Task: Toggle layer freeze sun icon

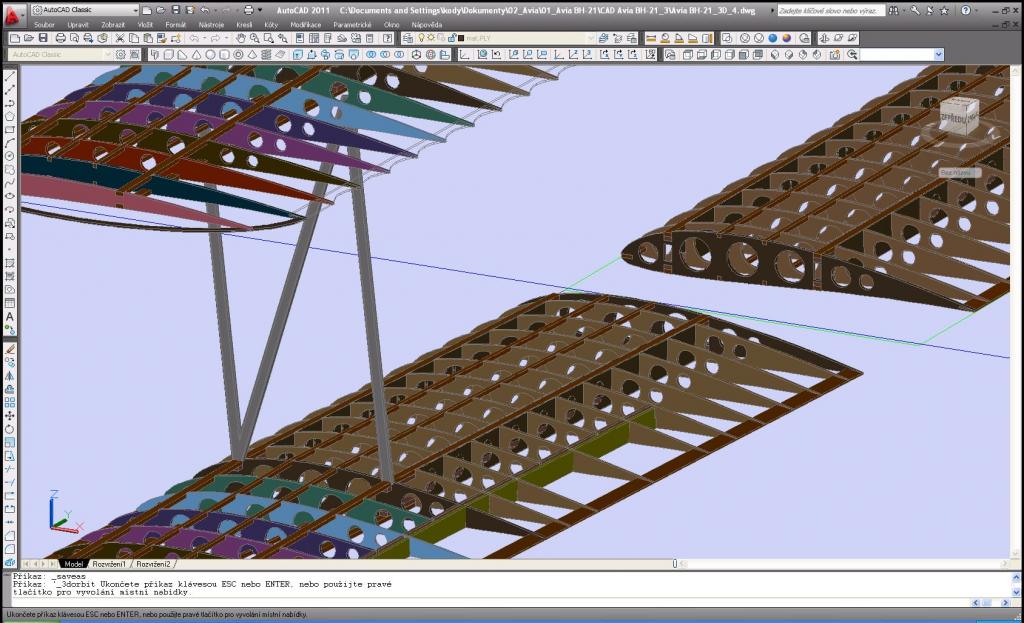Action: 430,38
